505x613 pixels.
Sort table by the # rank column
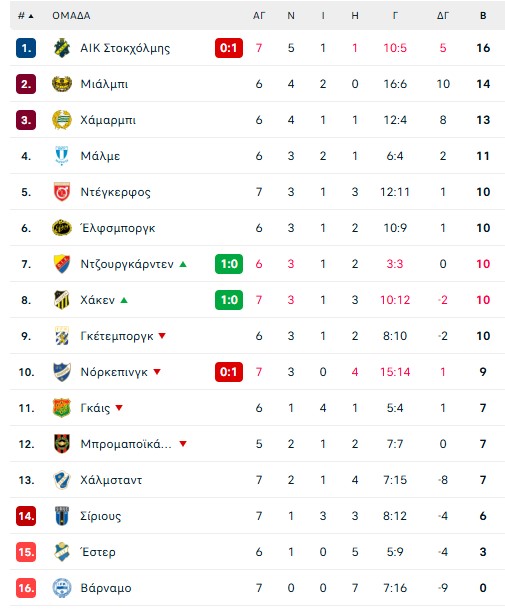[26, 16]
